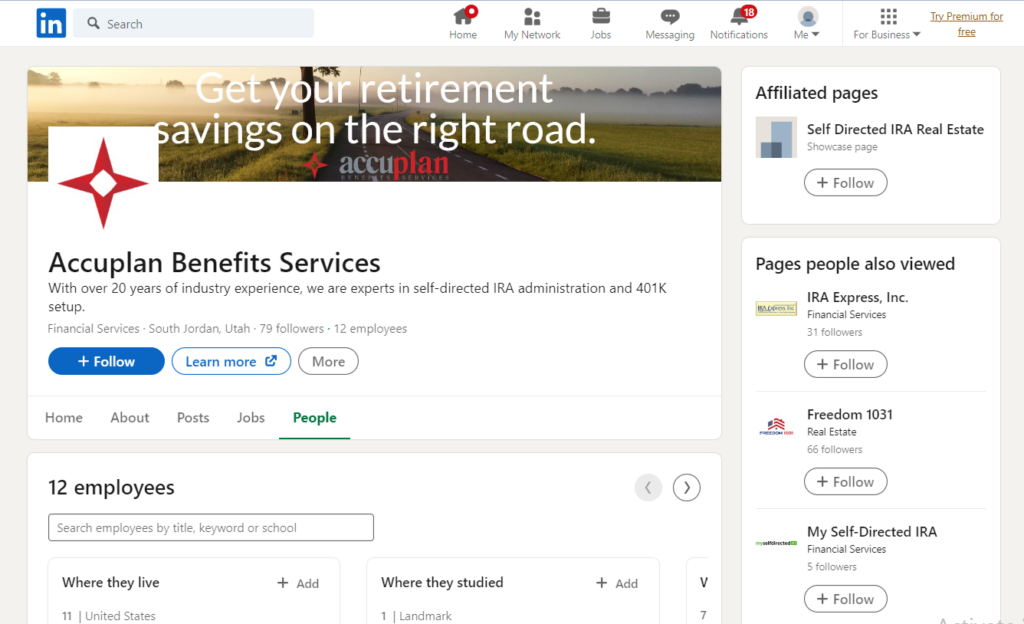The width and height of the screenshot is (1024, 624).
Task: Click the employee search field
Action: pyautogui.click(x=211, y=527)
